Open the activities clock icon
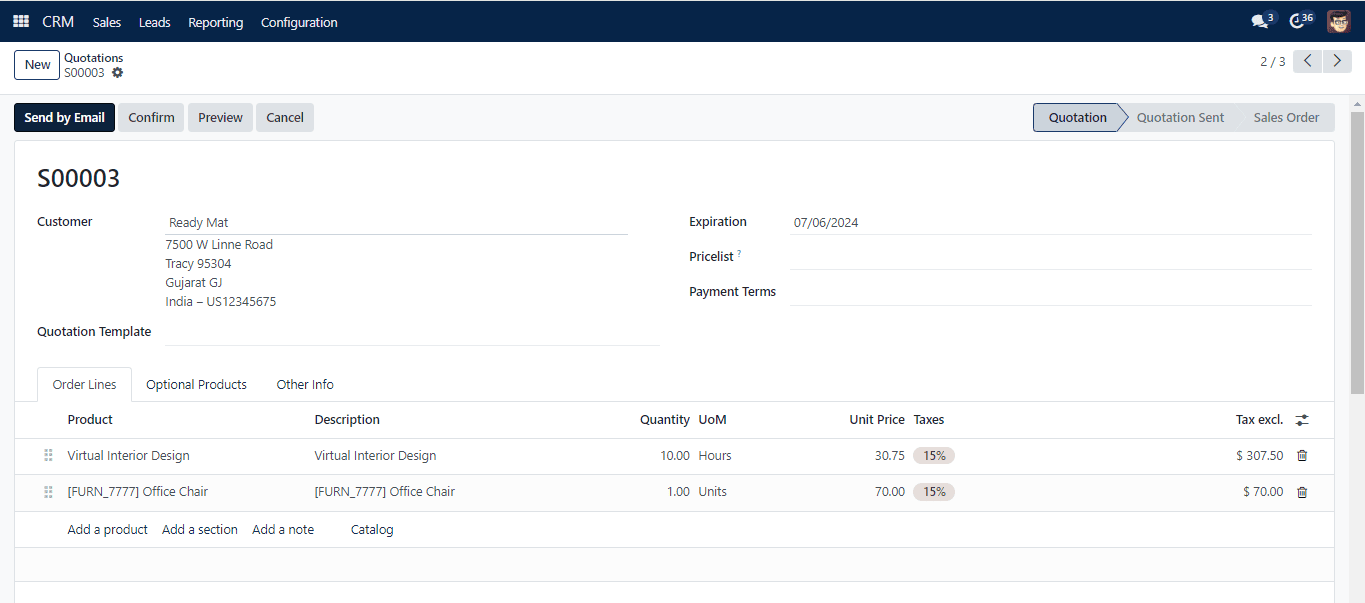This screenshot has height=603, width=1365. [1298, 21]
